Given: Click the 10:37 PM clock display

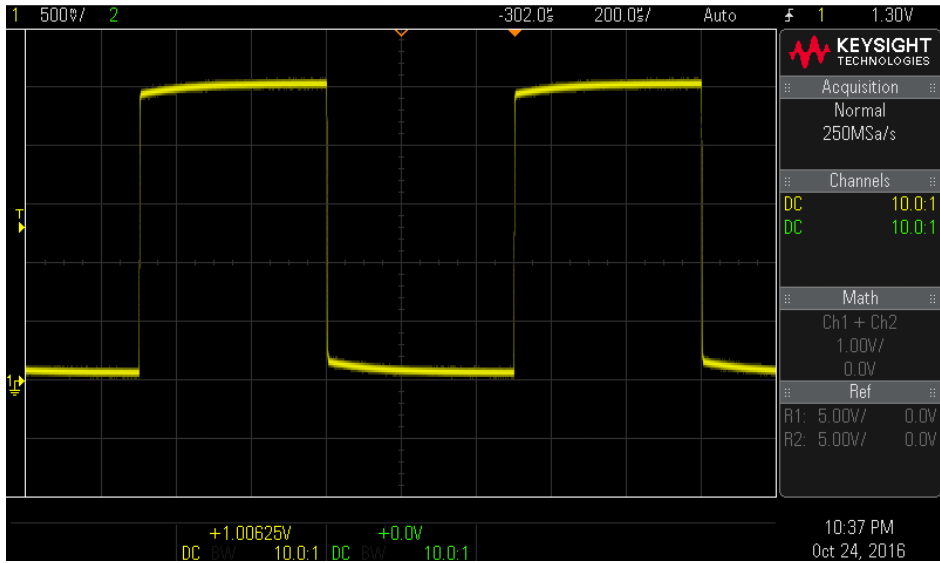Looking at the screenshot, I should point(859,528).
